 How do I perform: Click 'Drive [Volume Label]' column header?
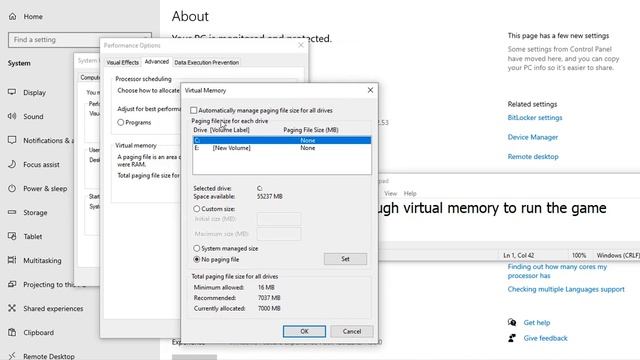click(221, 130)
